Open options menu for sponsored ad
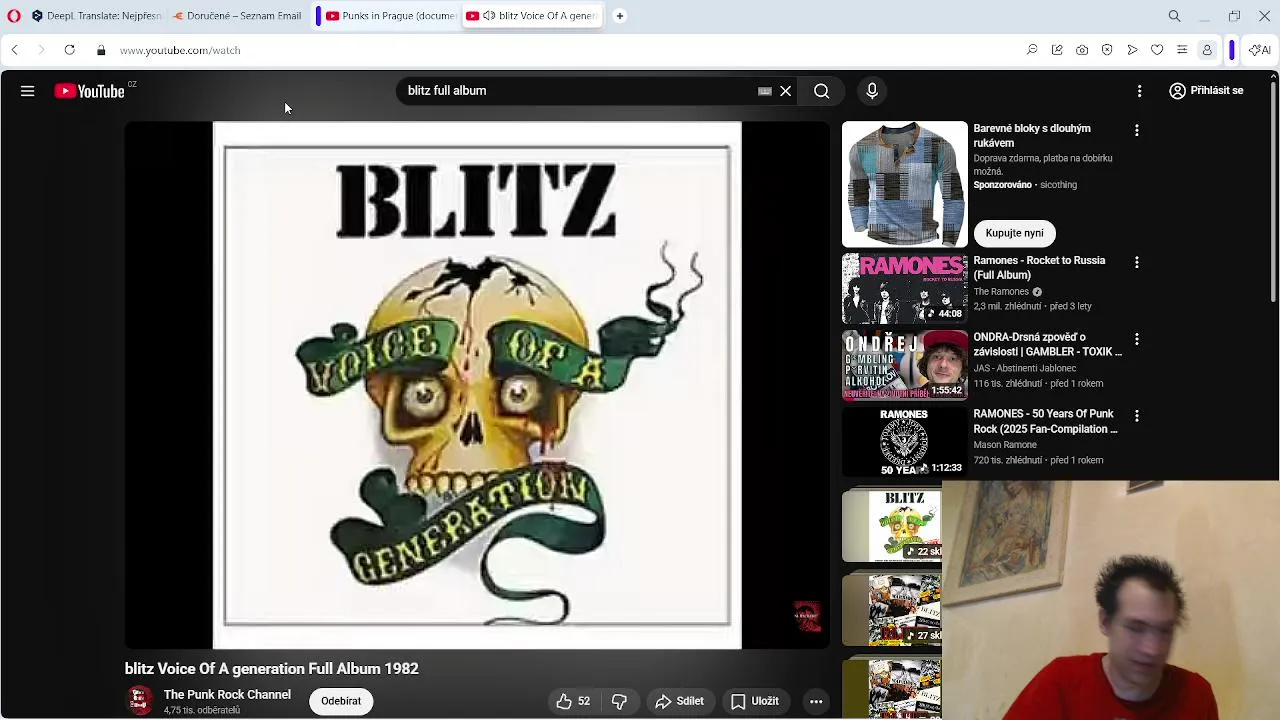This screenshot has height=720, width=1280. coord(1136,130)
